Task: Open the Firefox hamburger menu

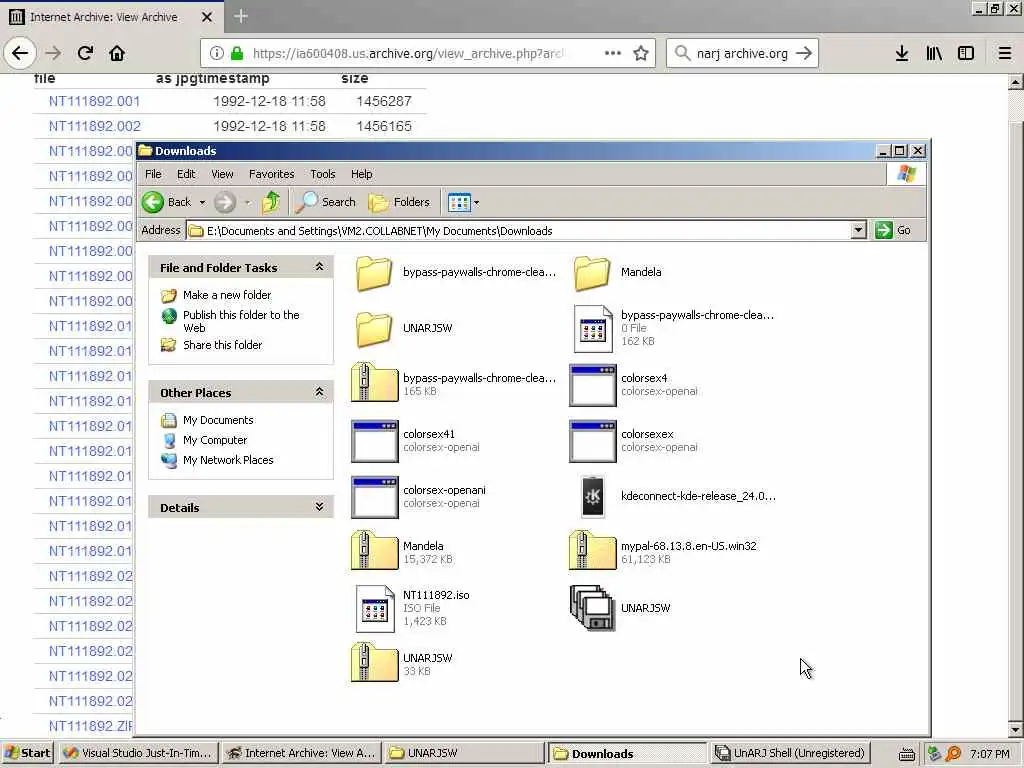Action: [1005, 53]
